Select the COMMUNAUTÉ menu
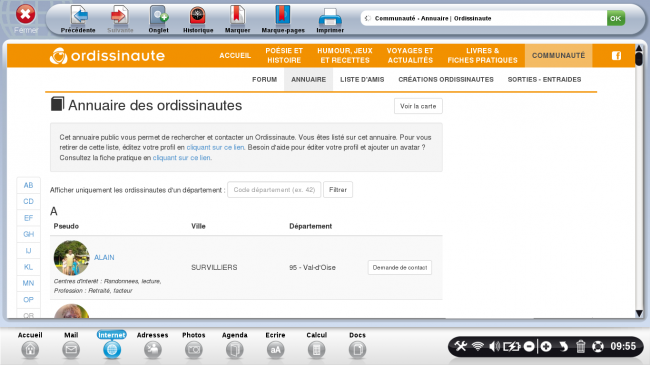Image resolution: width=650 pixels, height=365 pixels. (558, 56)
